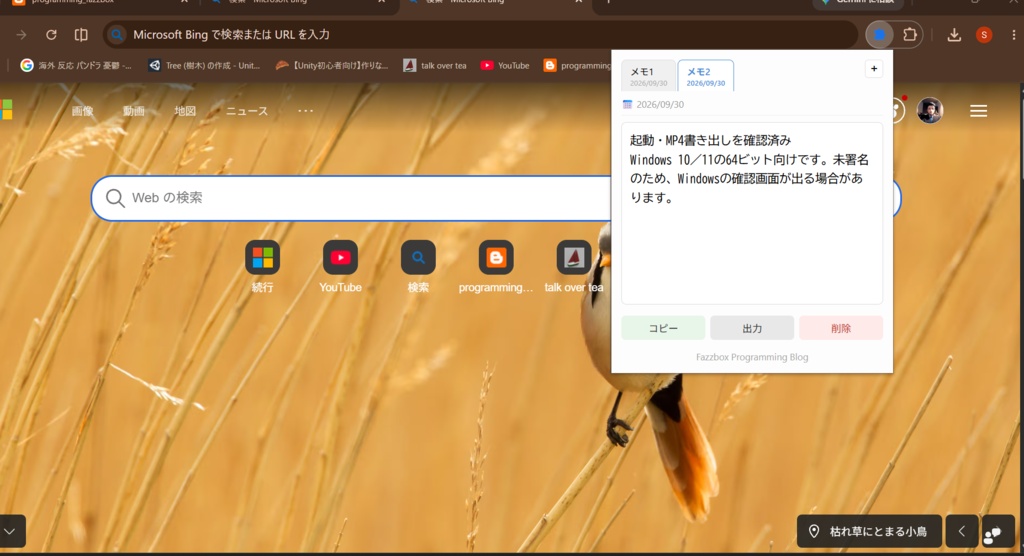
Task: Open the 地図 menu on Bing
Action: [185, 111]
